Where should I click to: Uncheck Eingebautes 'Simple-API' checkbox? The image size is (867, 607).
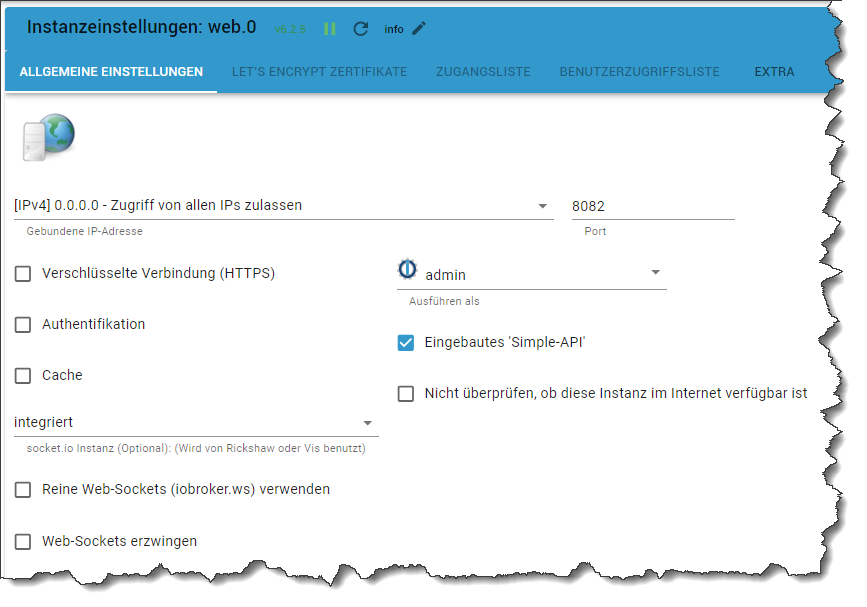(406, 343)
